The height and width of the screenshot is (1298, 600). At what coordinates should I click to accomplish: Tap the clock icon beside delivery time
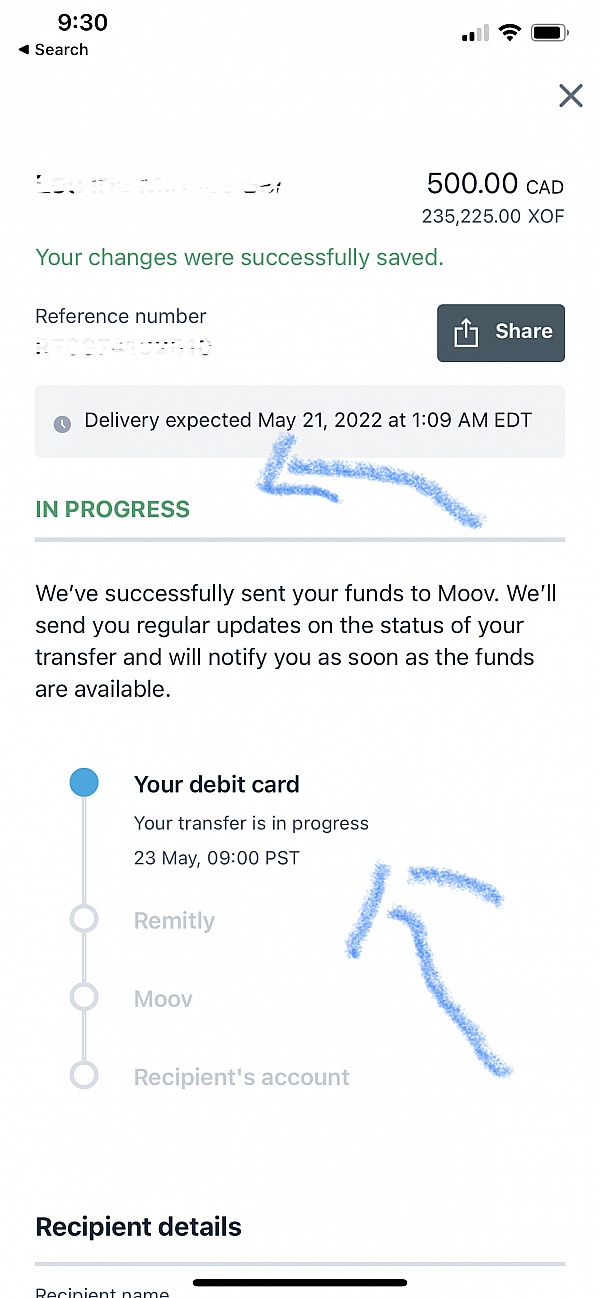coord(62,423)
